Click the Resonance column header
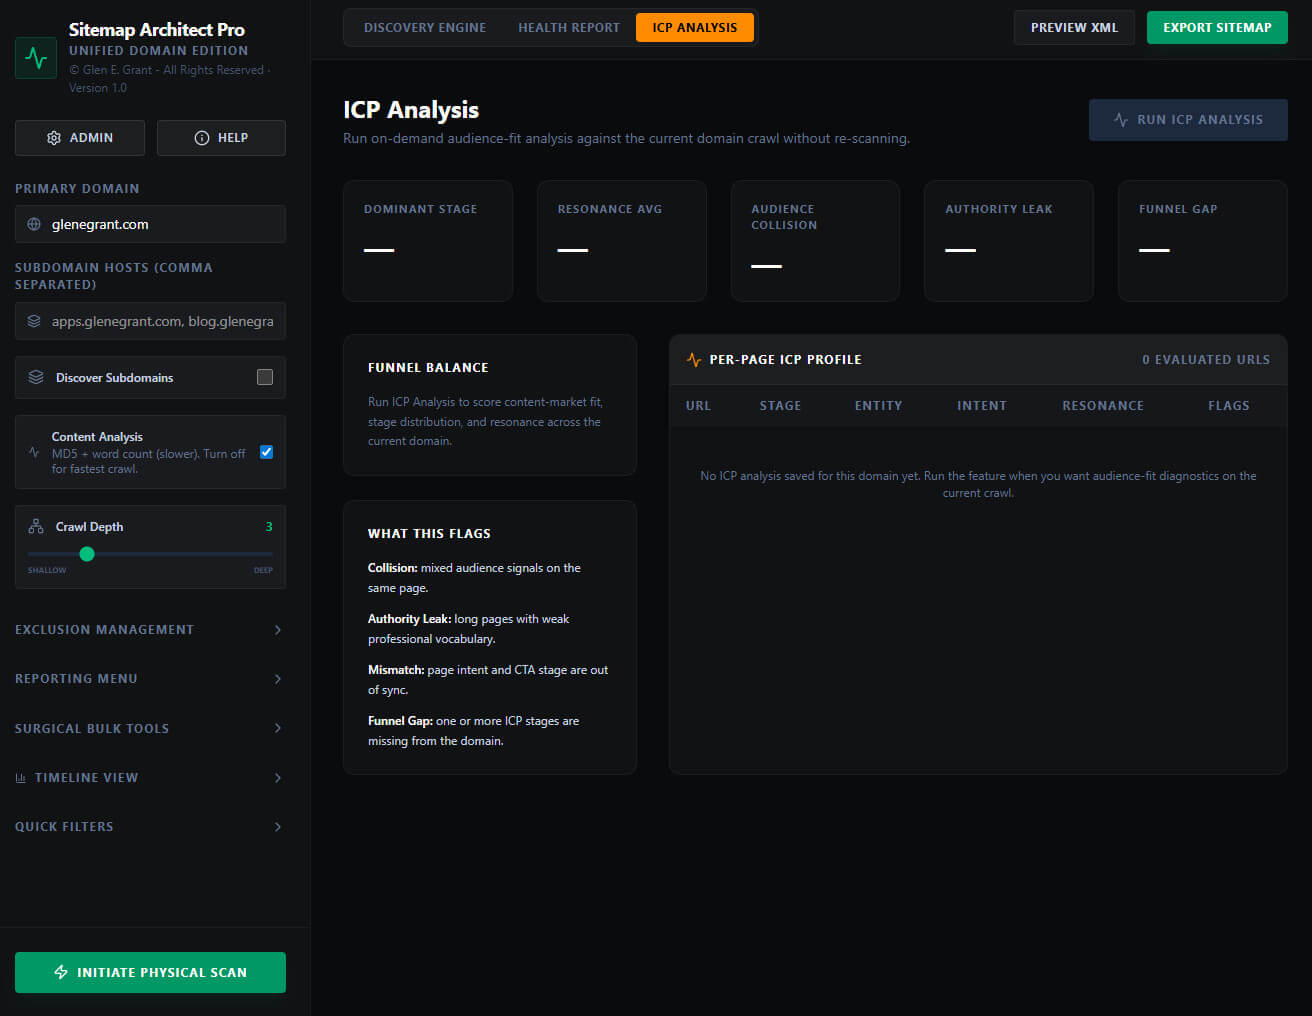Screen dimensions: 1312x1016 1103,406
